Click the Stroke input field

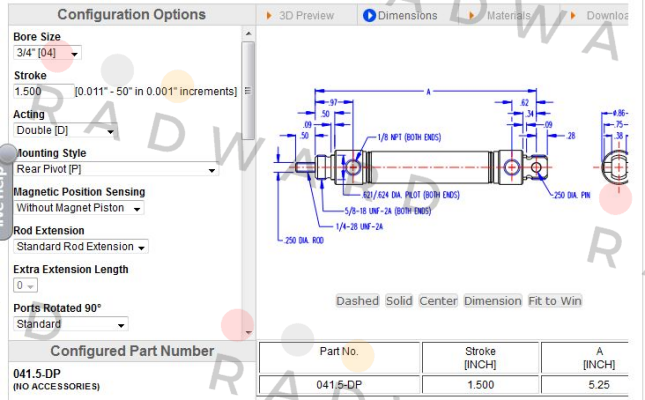click(x=44, y=91)
